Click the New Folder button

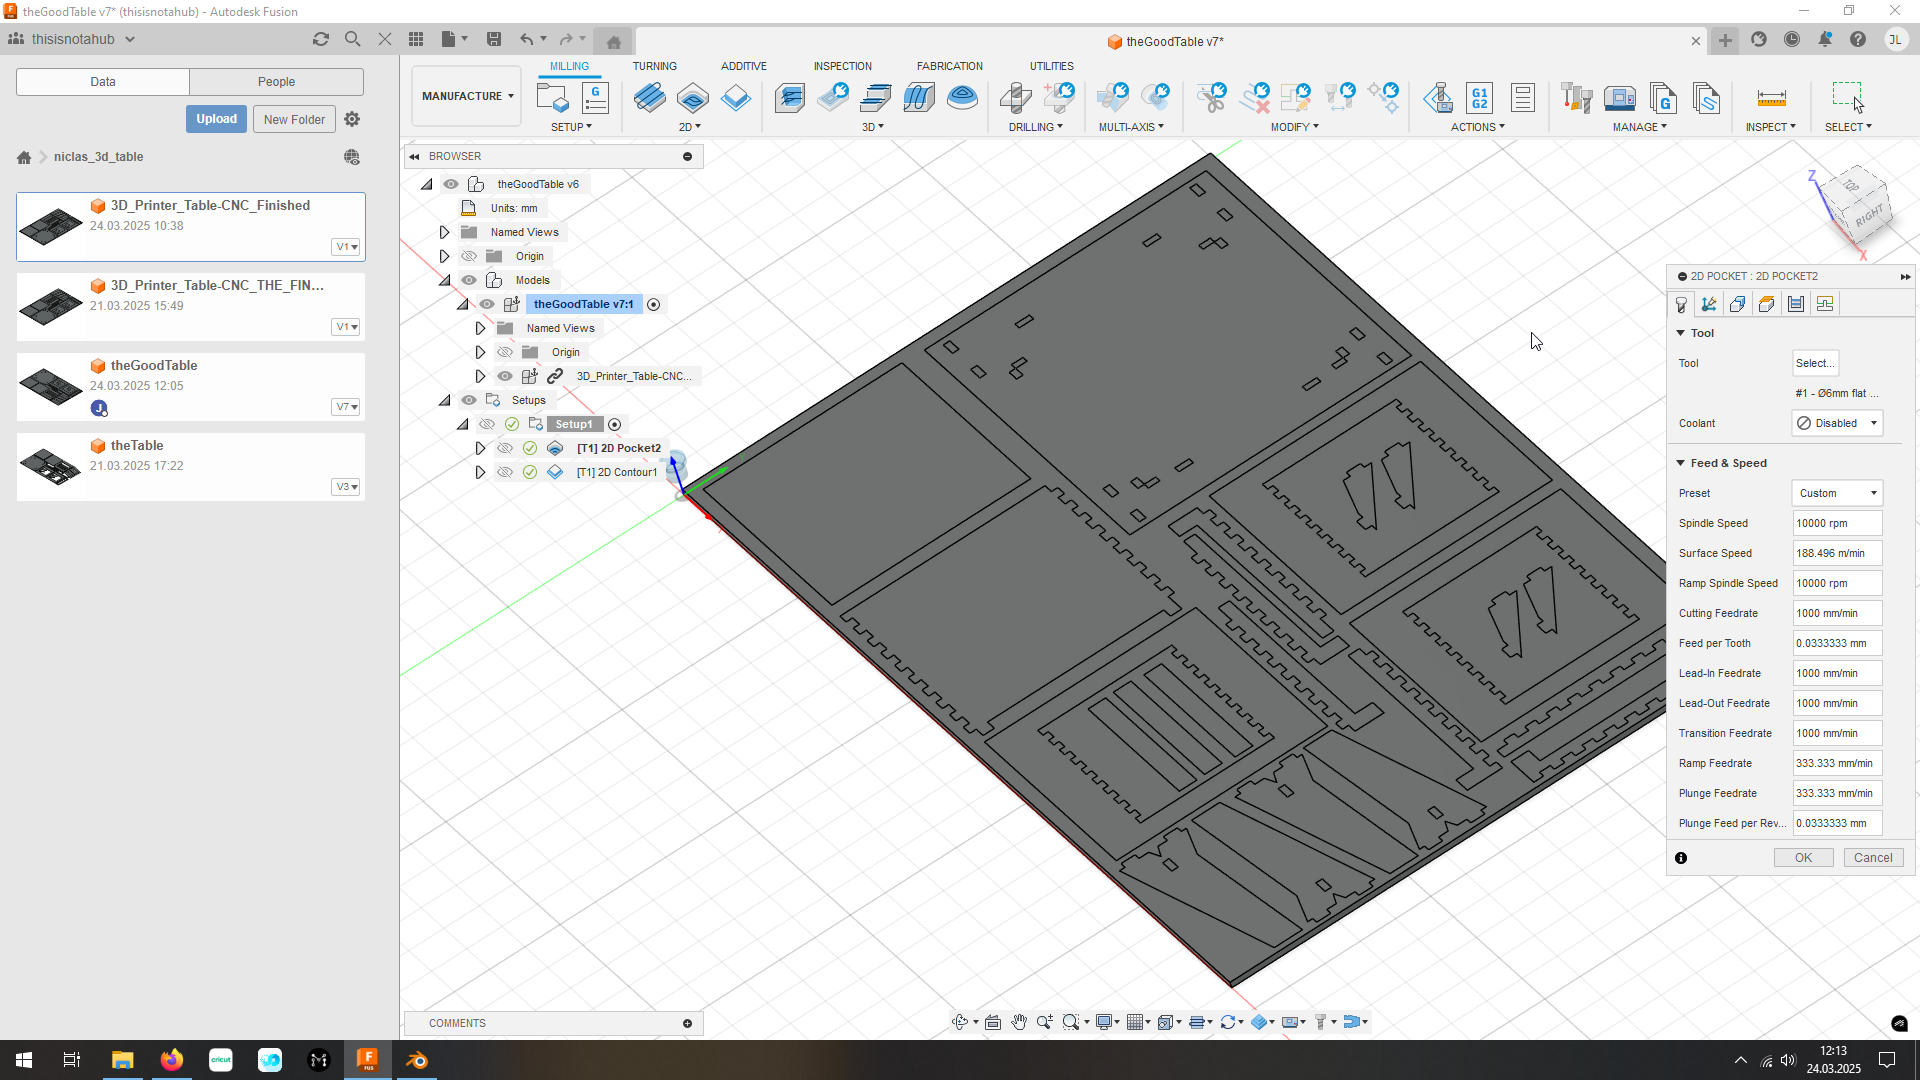tap(294, 119)
